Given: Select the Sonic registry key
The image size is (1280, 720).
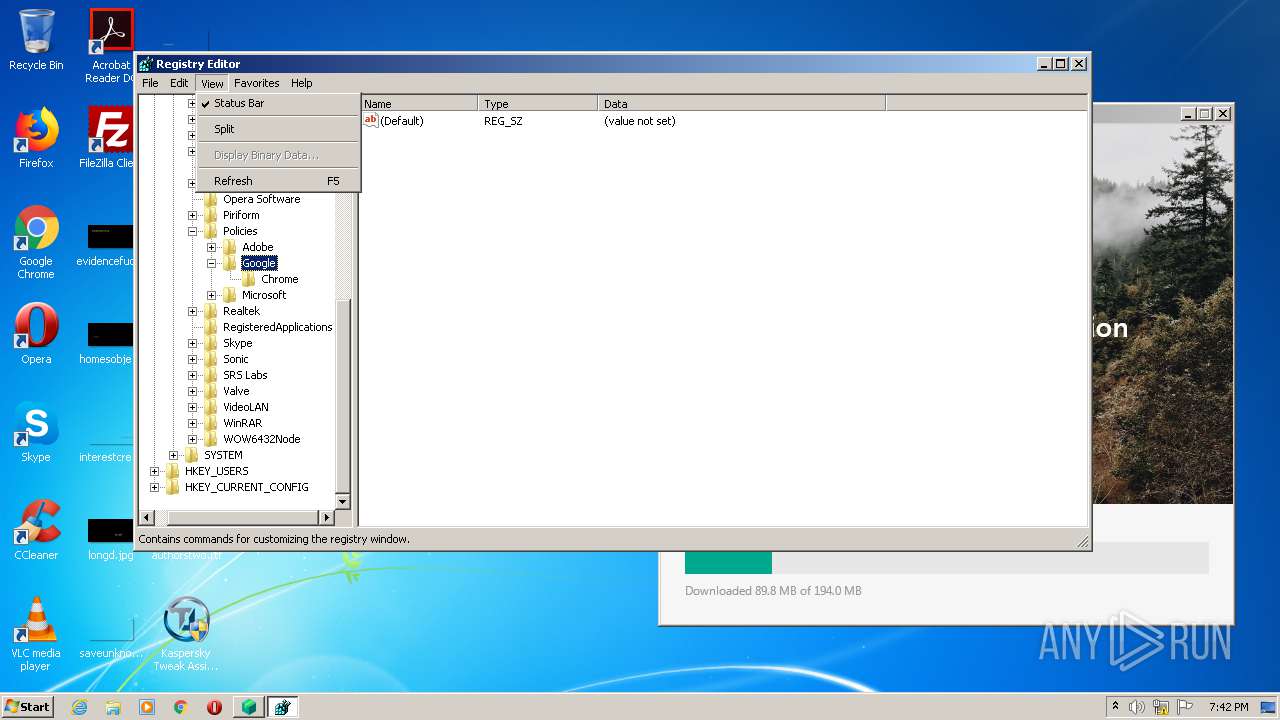Looking at the screenshot, I should (236, 359).
